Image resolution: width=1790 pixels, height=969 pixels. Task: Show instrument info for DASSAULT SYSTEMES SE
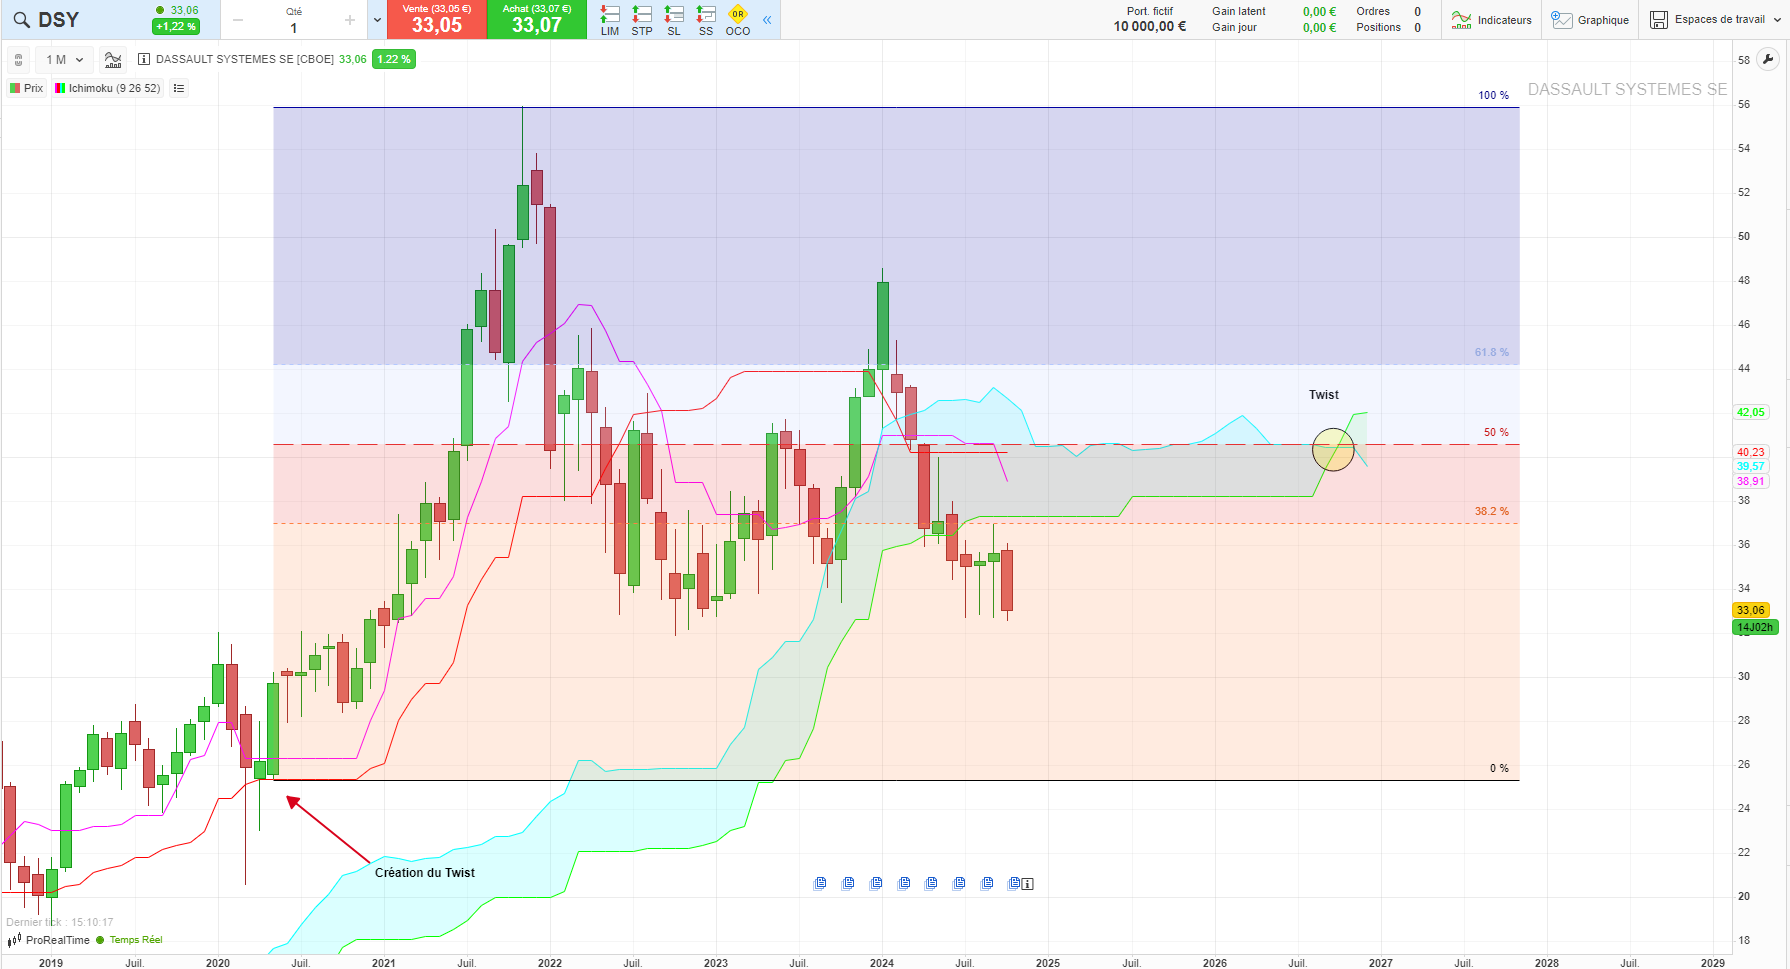tap(144, 60)
